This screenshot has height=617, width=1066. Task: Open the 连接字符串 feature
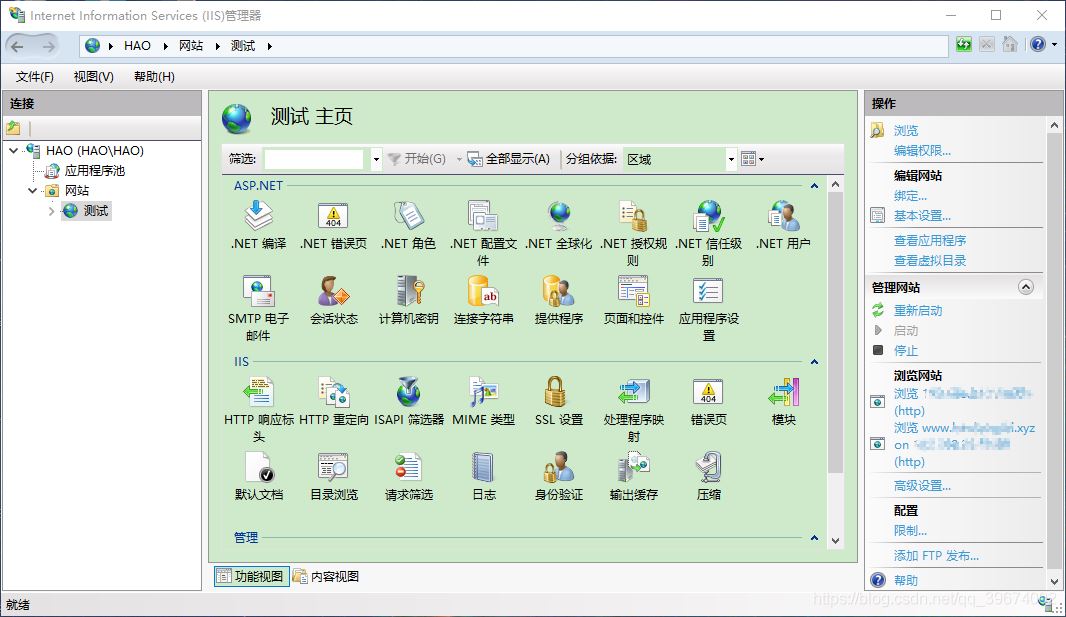pos(483,300)
